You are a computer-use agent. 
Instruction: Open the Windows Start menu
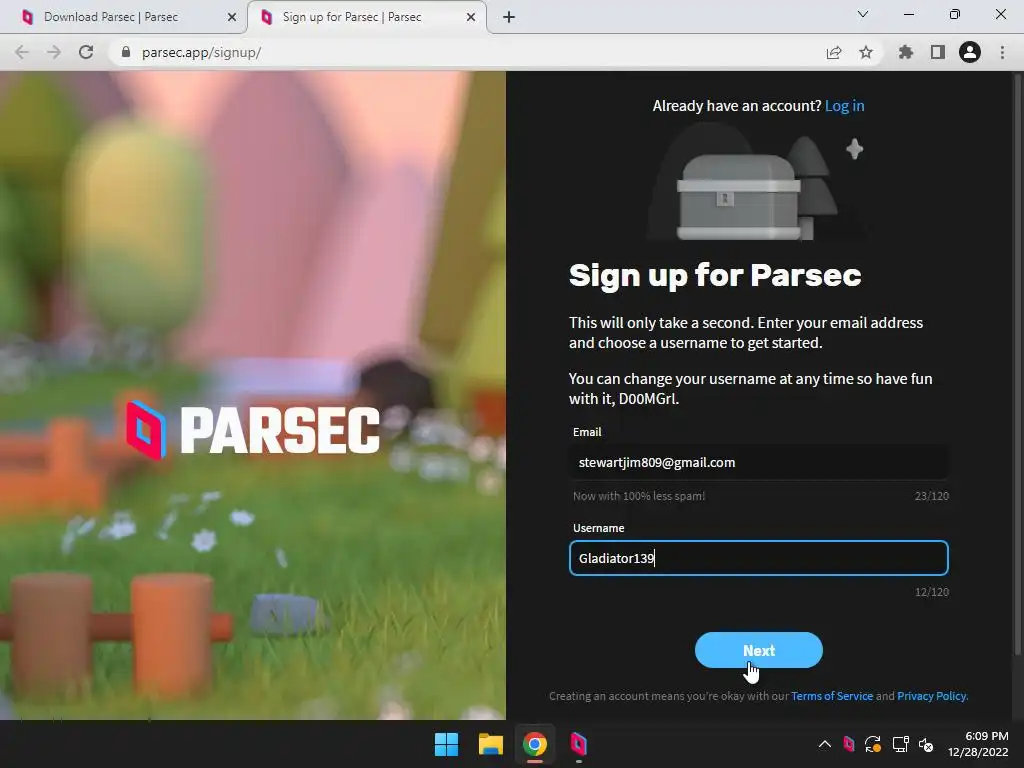(447, 744)
